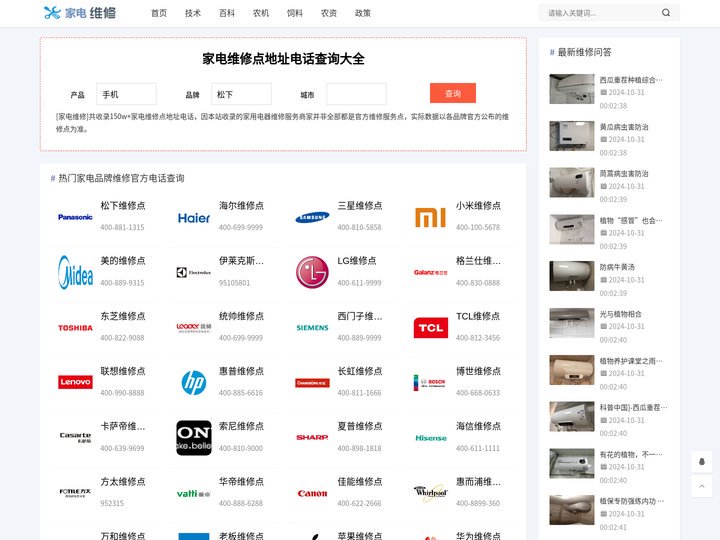The width and height of the screenshot is (720, 540).
Task: Open the Bosch brand logo
Action: [x=430, y=382]
